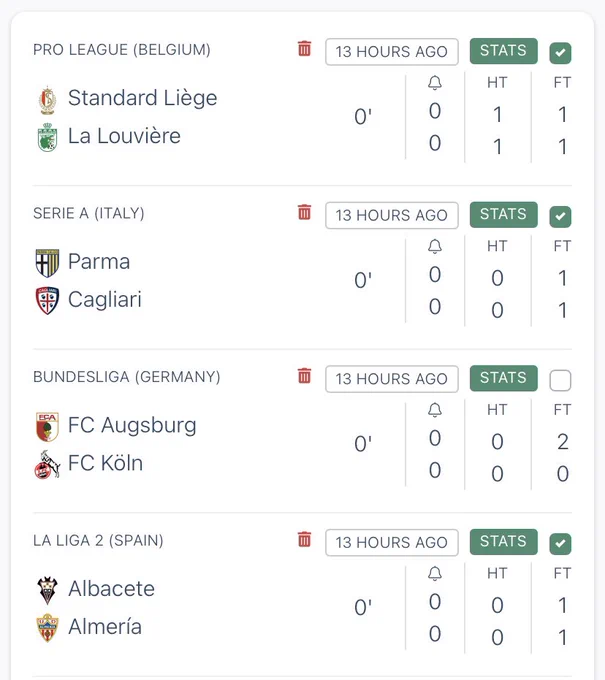The image size is (605, 680).
Task: Click the alert bell for Parma vs Cagliari
Action: pyautogui.click(x=435, y=246)
